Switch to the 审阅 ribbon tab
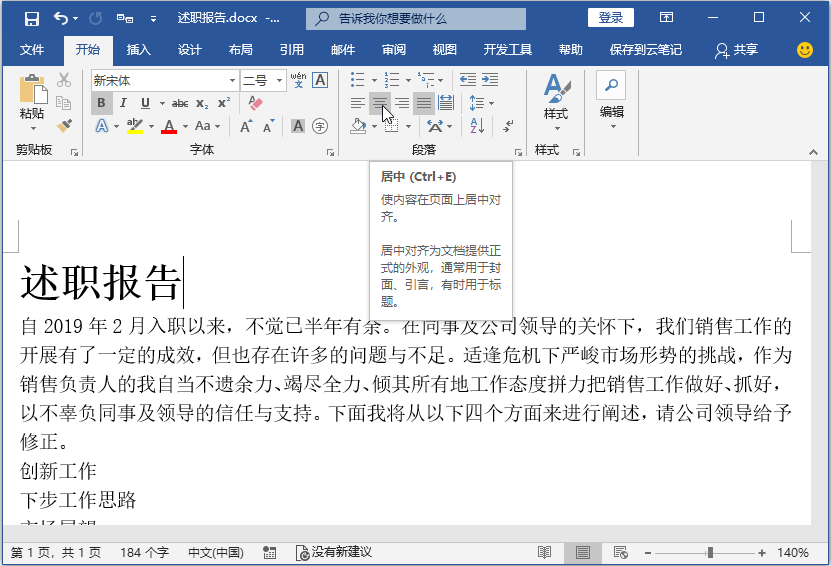831x566 pixels. coord(394,50)
